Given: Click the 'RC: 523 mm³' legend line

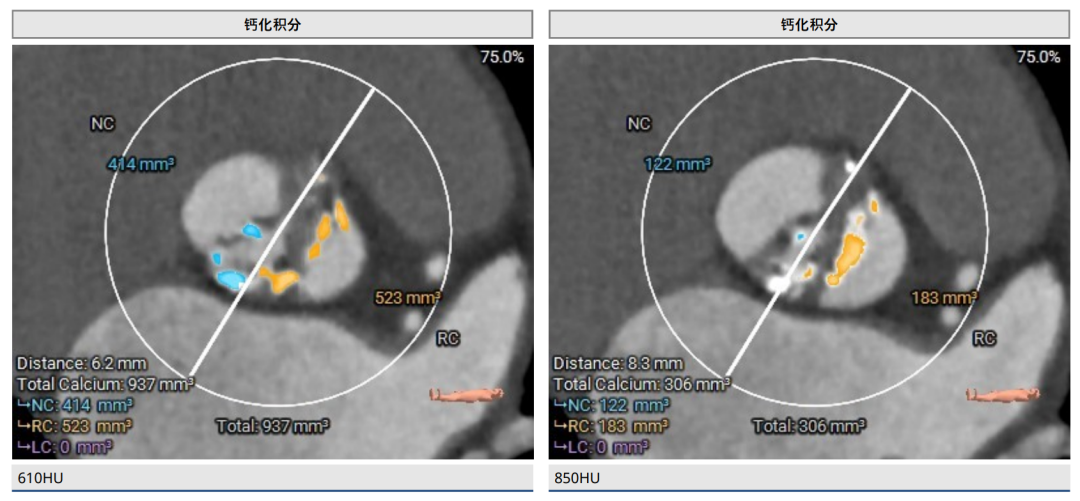Looking at the screenshot, I should coord(74,425).
